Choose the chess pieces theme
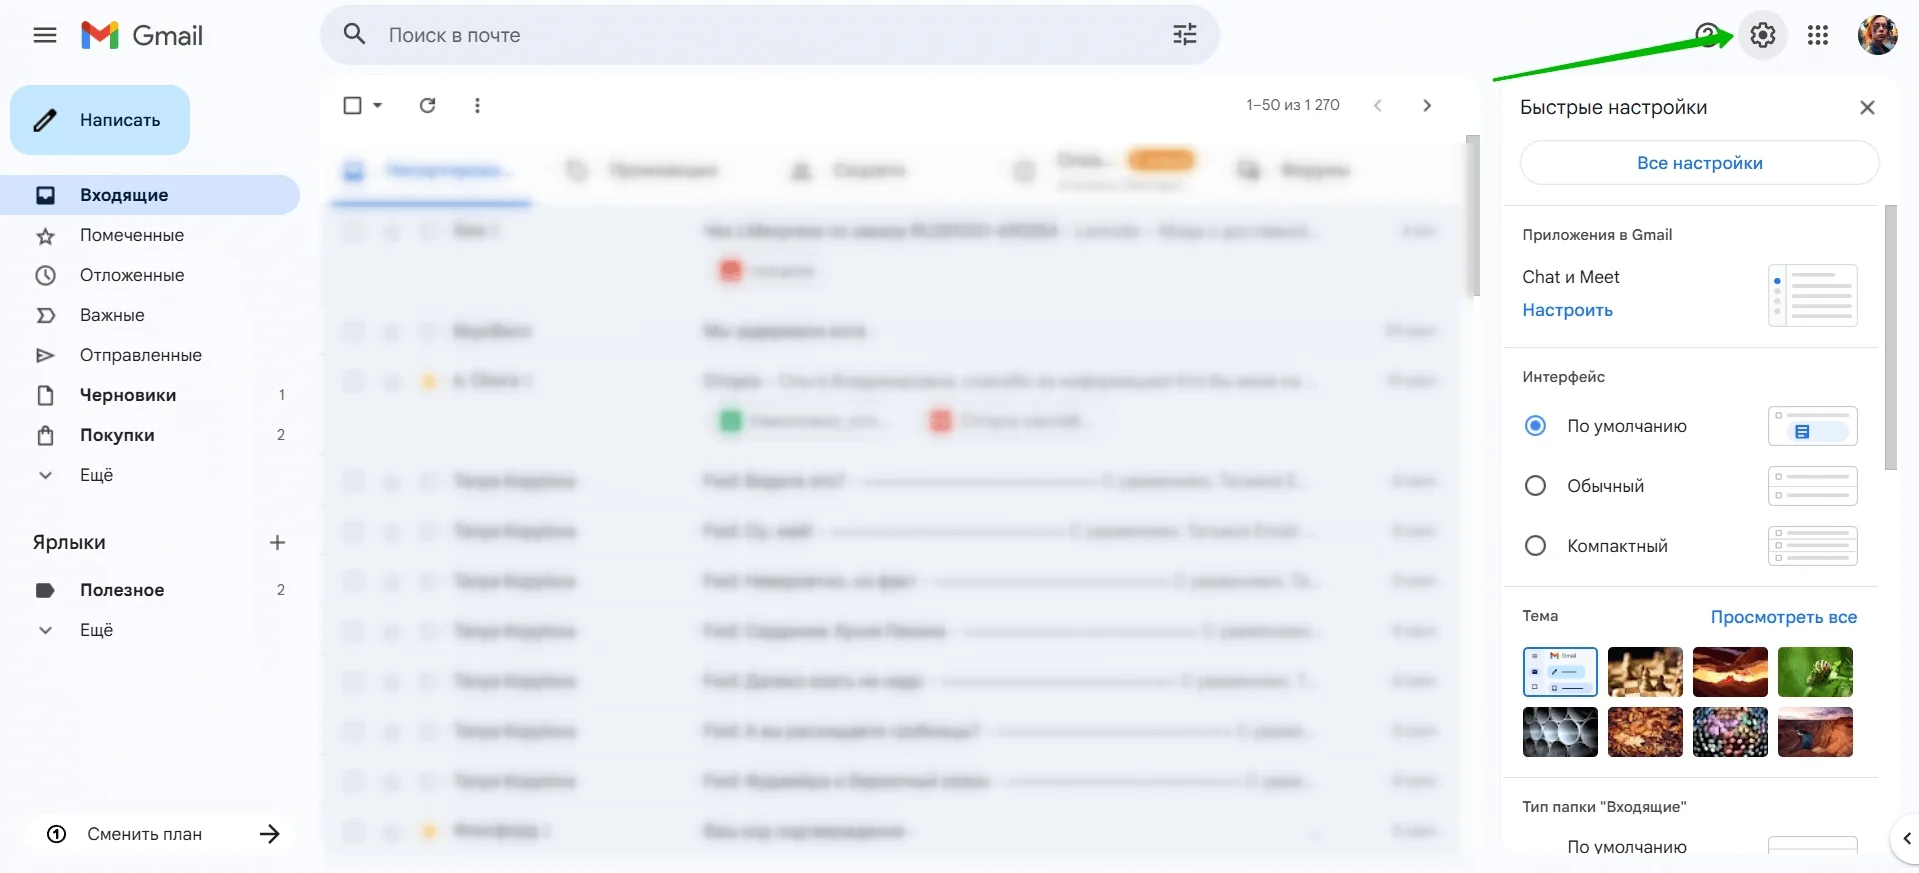Viewport: 1919px width, 873px height. 1645,672
